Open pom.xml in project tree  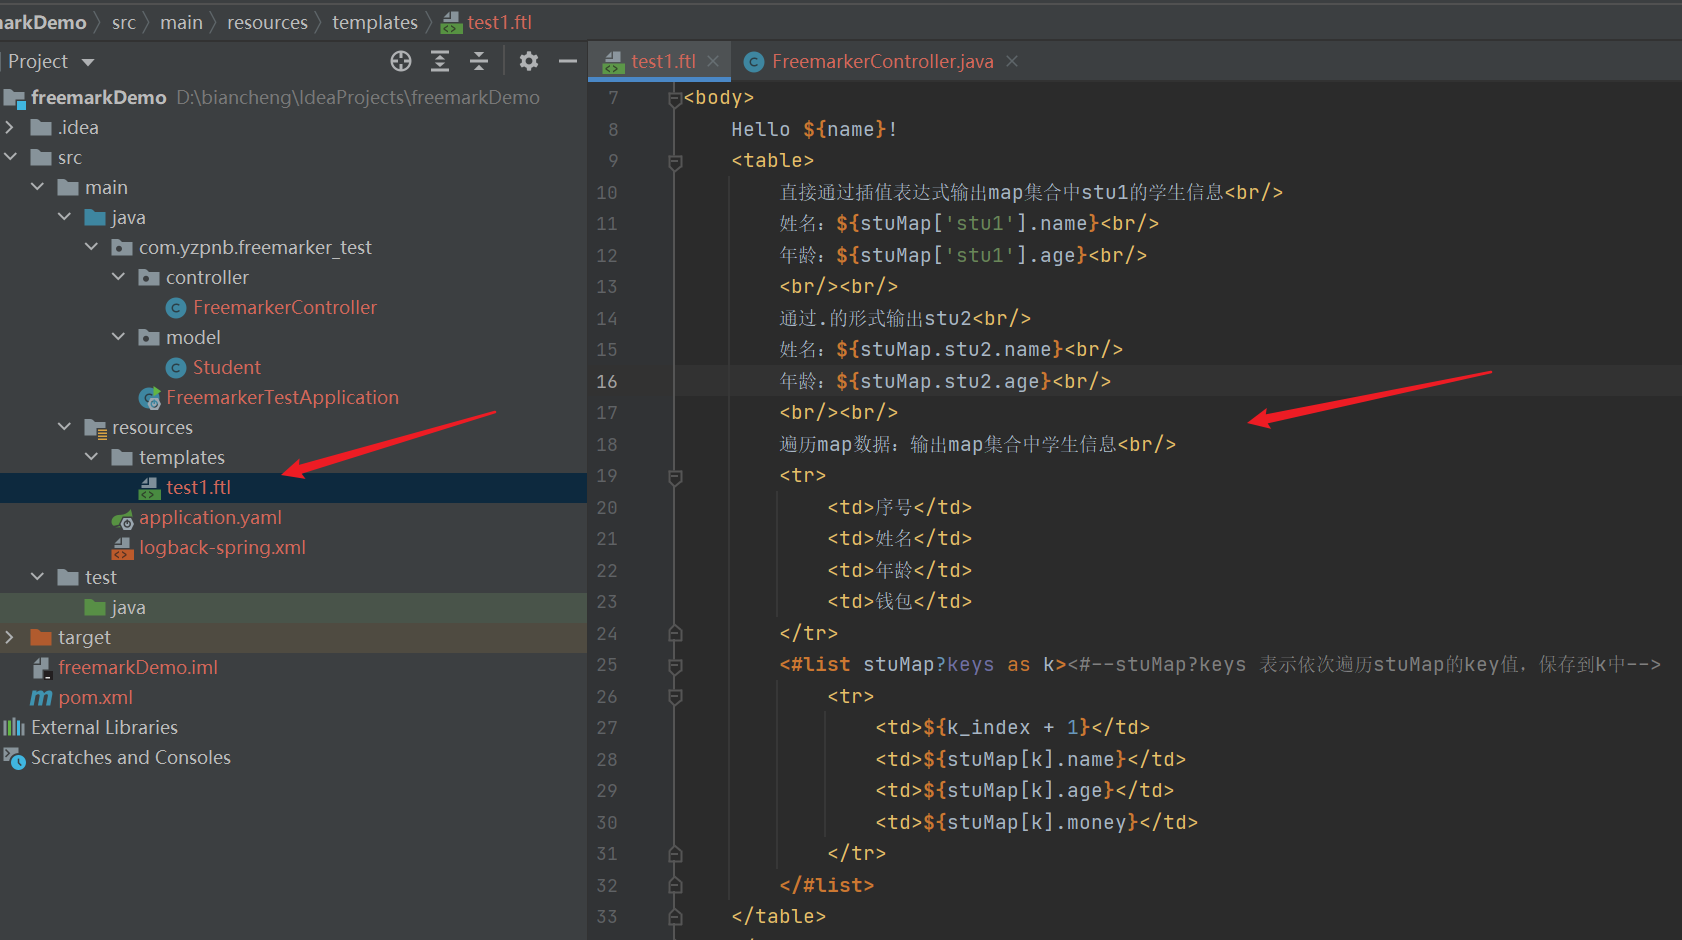[95, 697]
